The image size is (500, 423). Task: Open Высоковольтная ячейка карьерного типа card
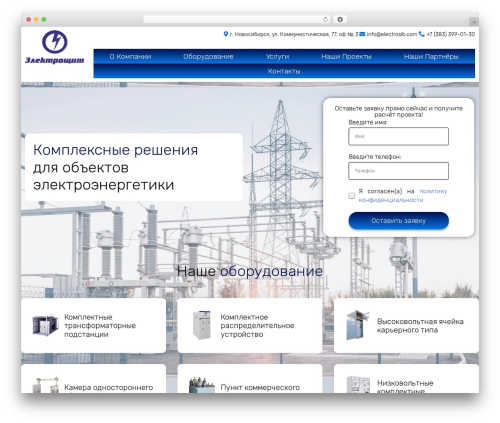click(406, 325)
